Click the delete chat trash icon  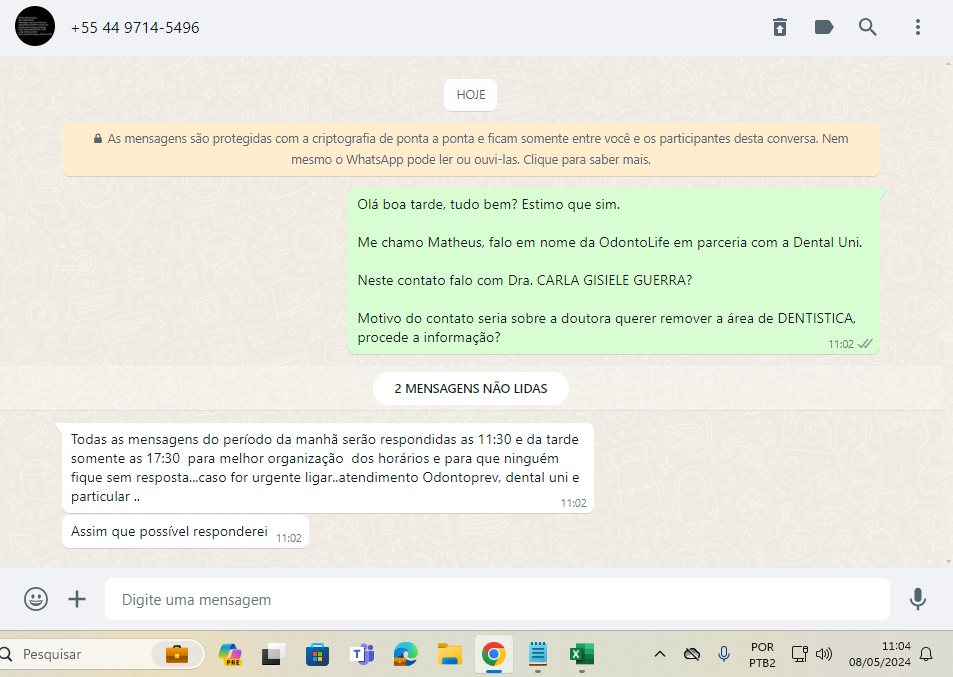pos(780,27)
